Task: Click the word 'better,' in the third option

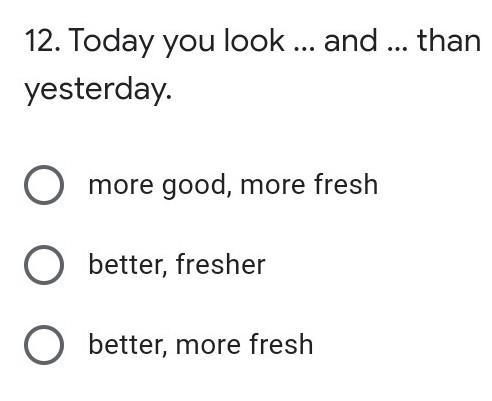Action: [128, 345]
